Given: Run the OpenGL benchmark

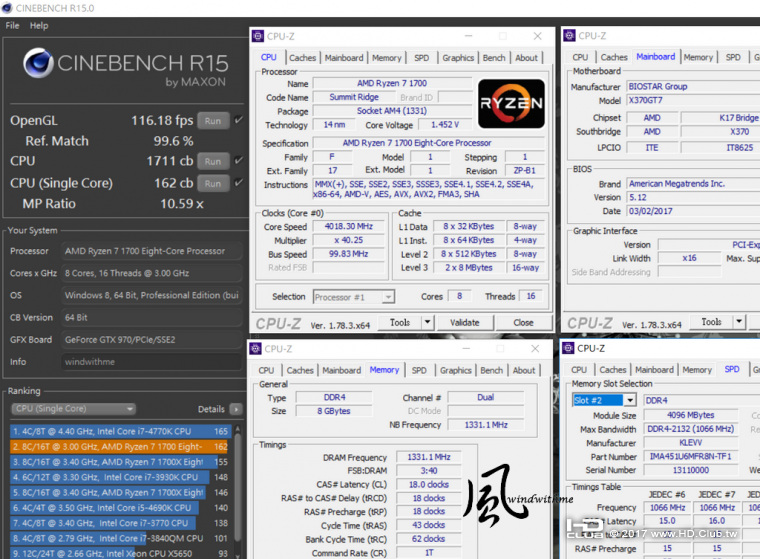Looking at the screenshot, I should point(212,121).
